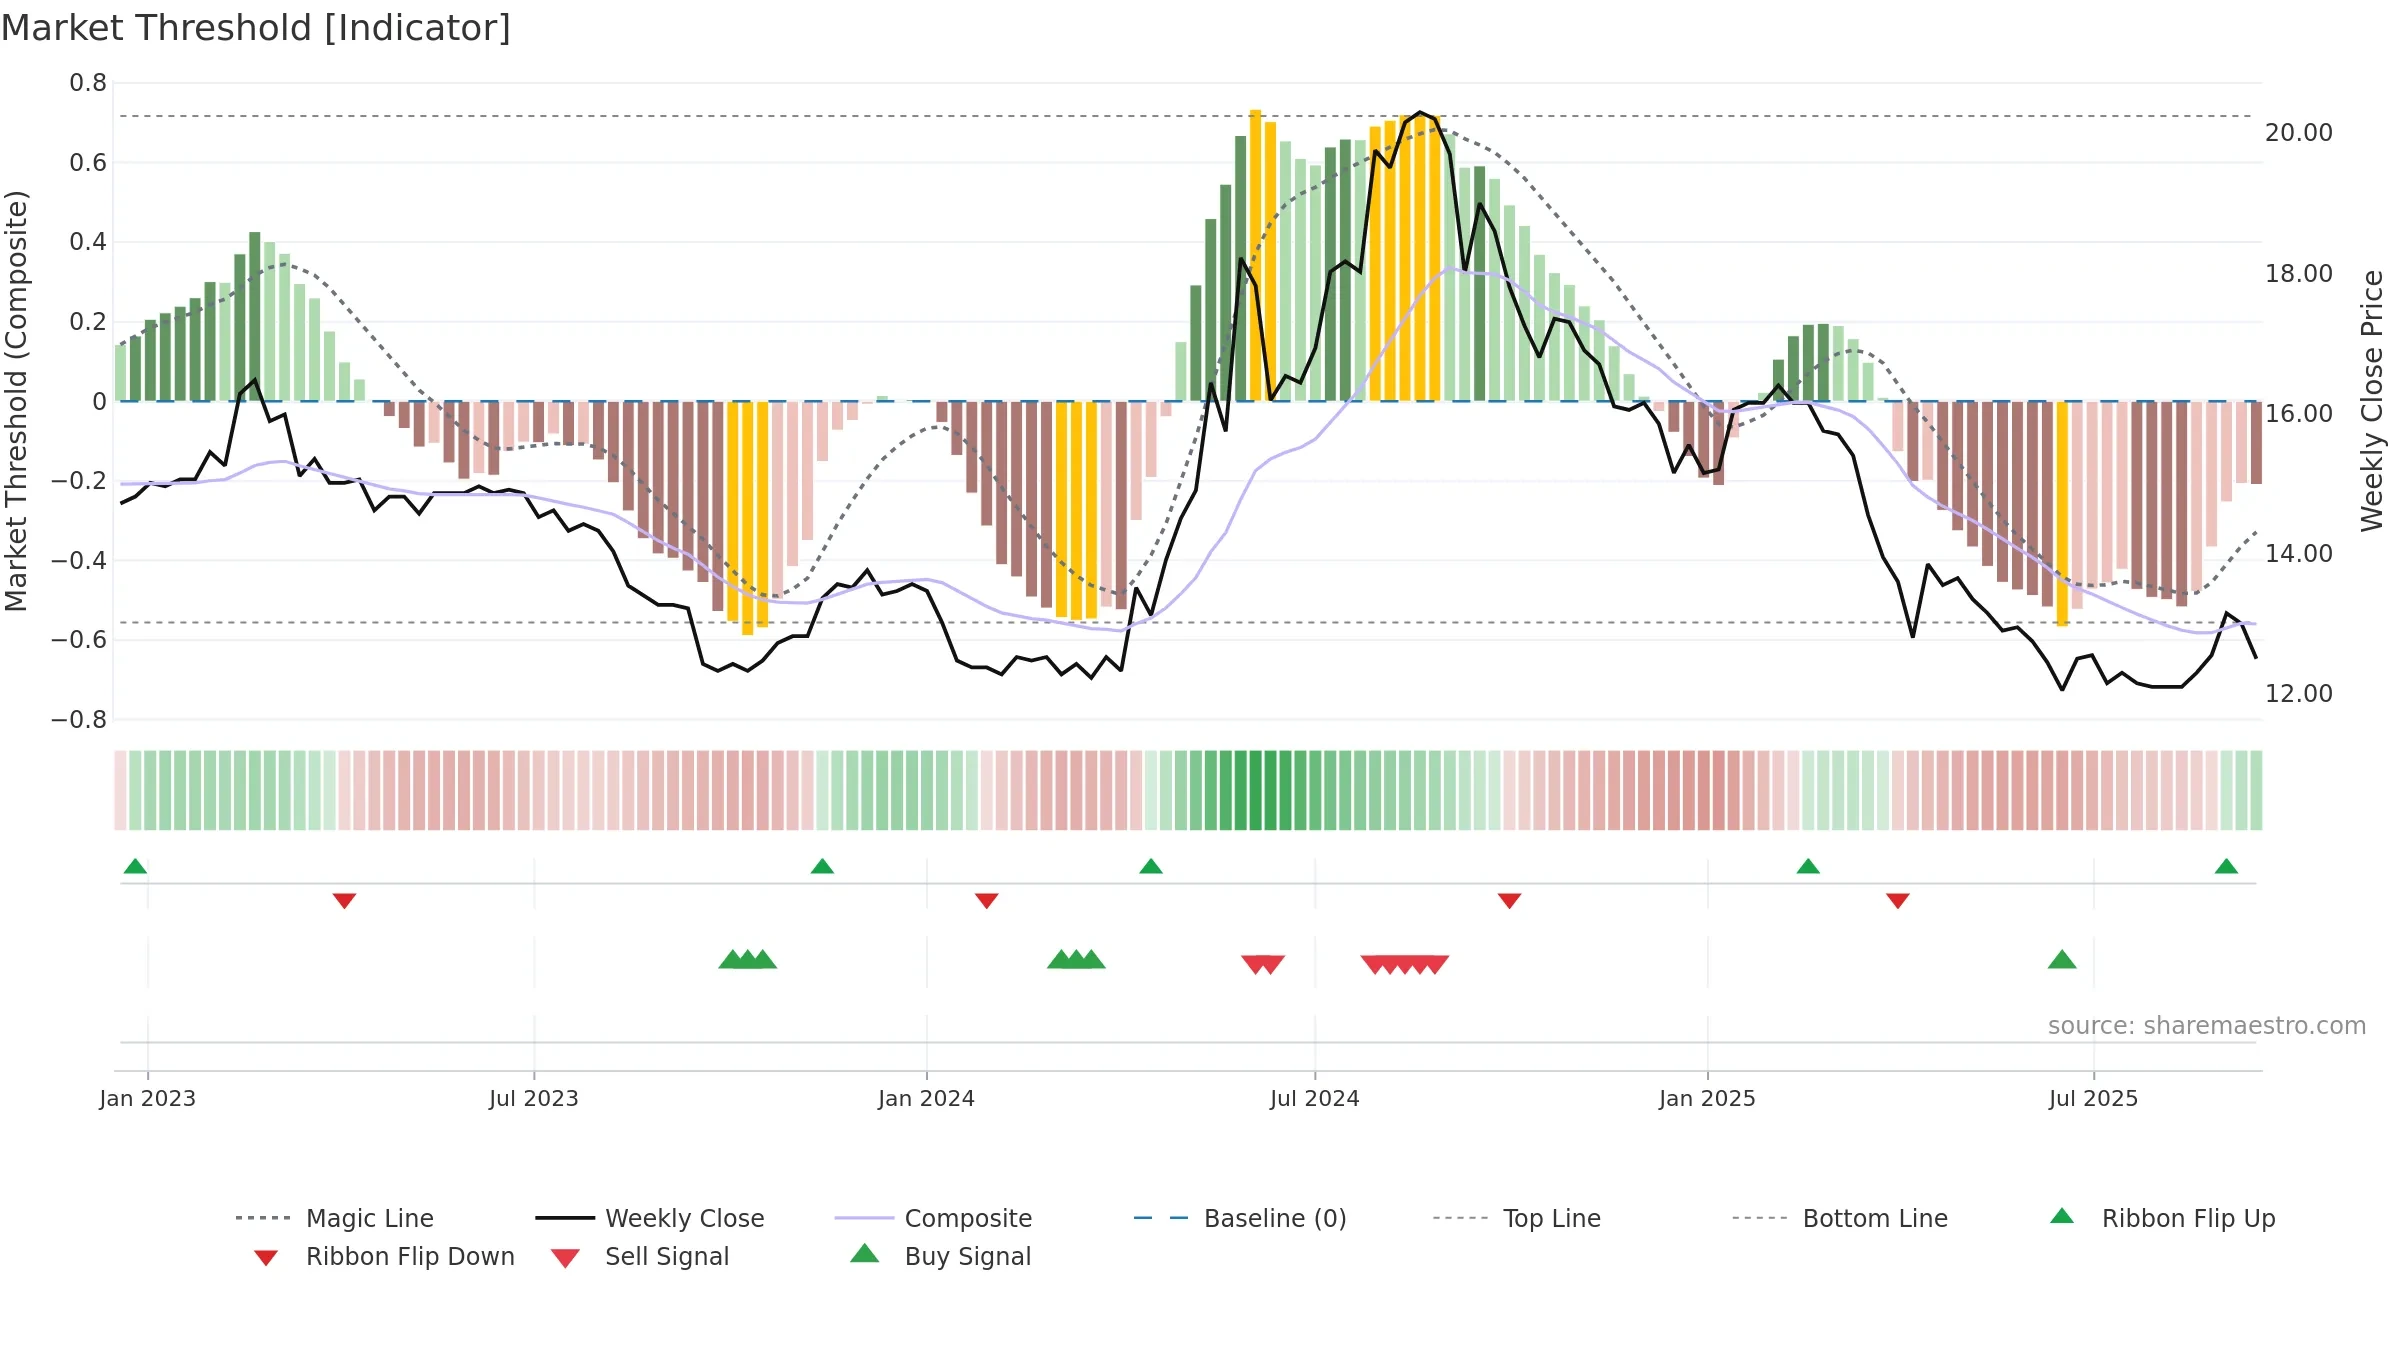This screenshot has height=1350, width=2400.
Task: Toggle Weekly Close legend entry
Action: 650,1218
